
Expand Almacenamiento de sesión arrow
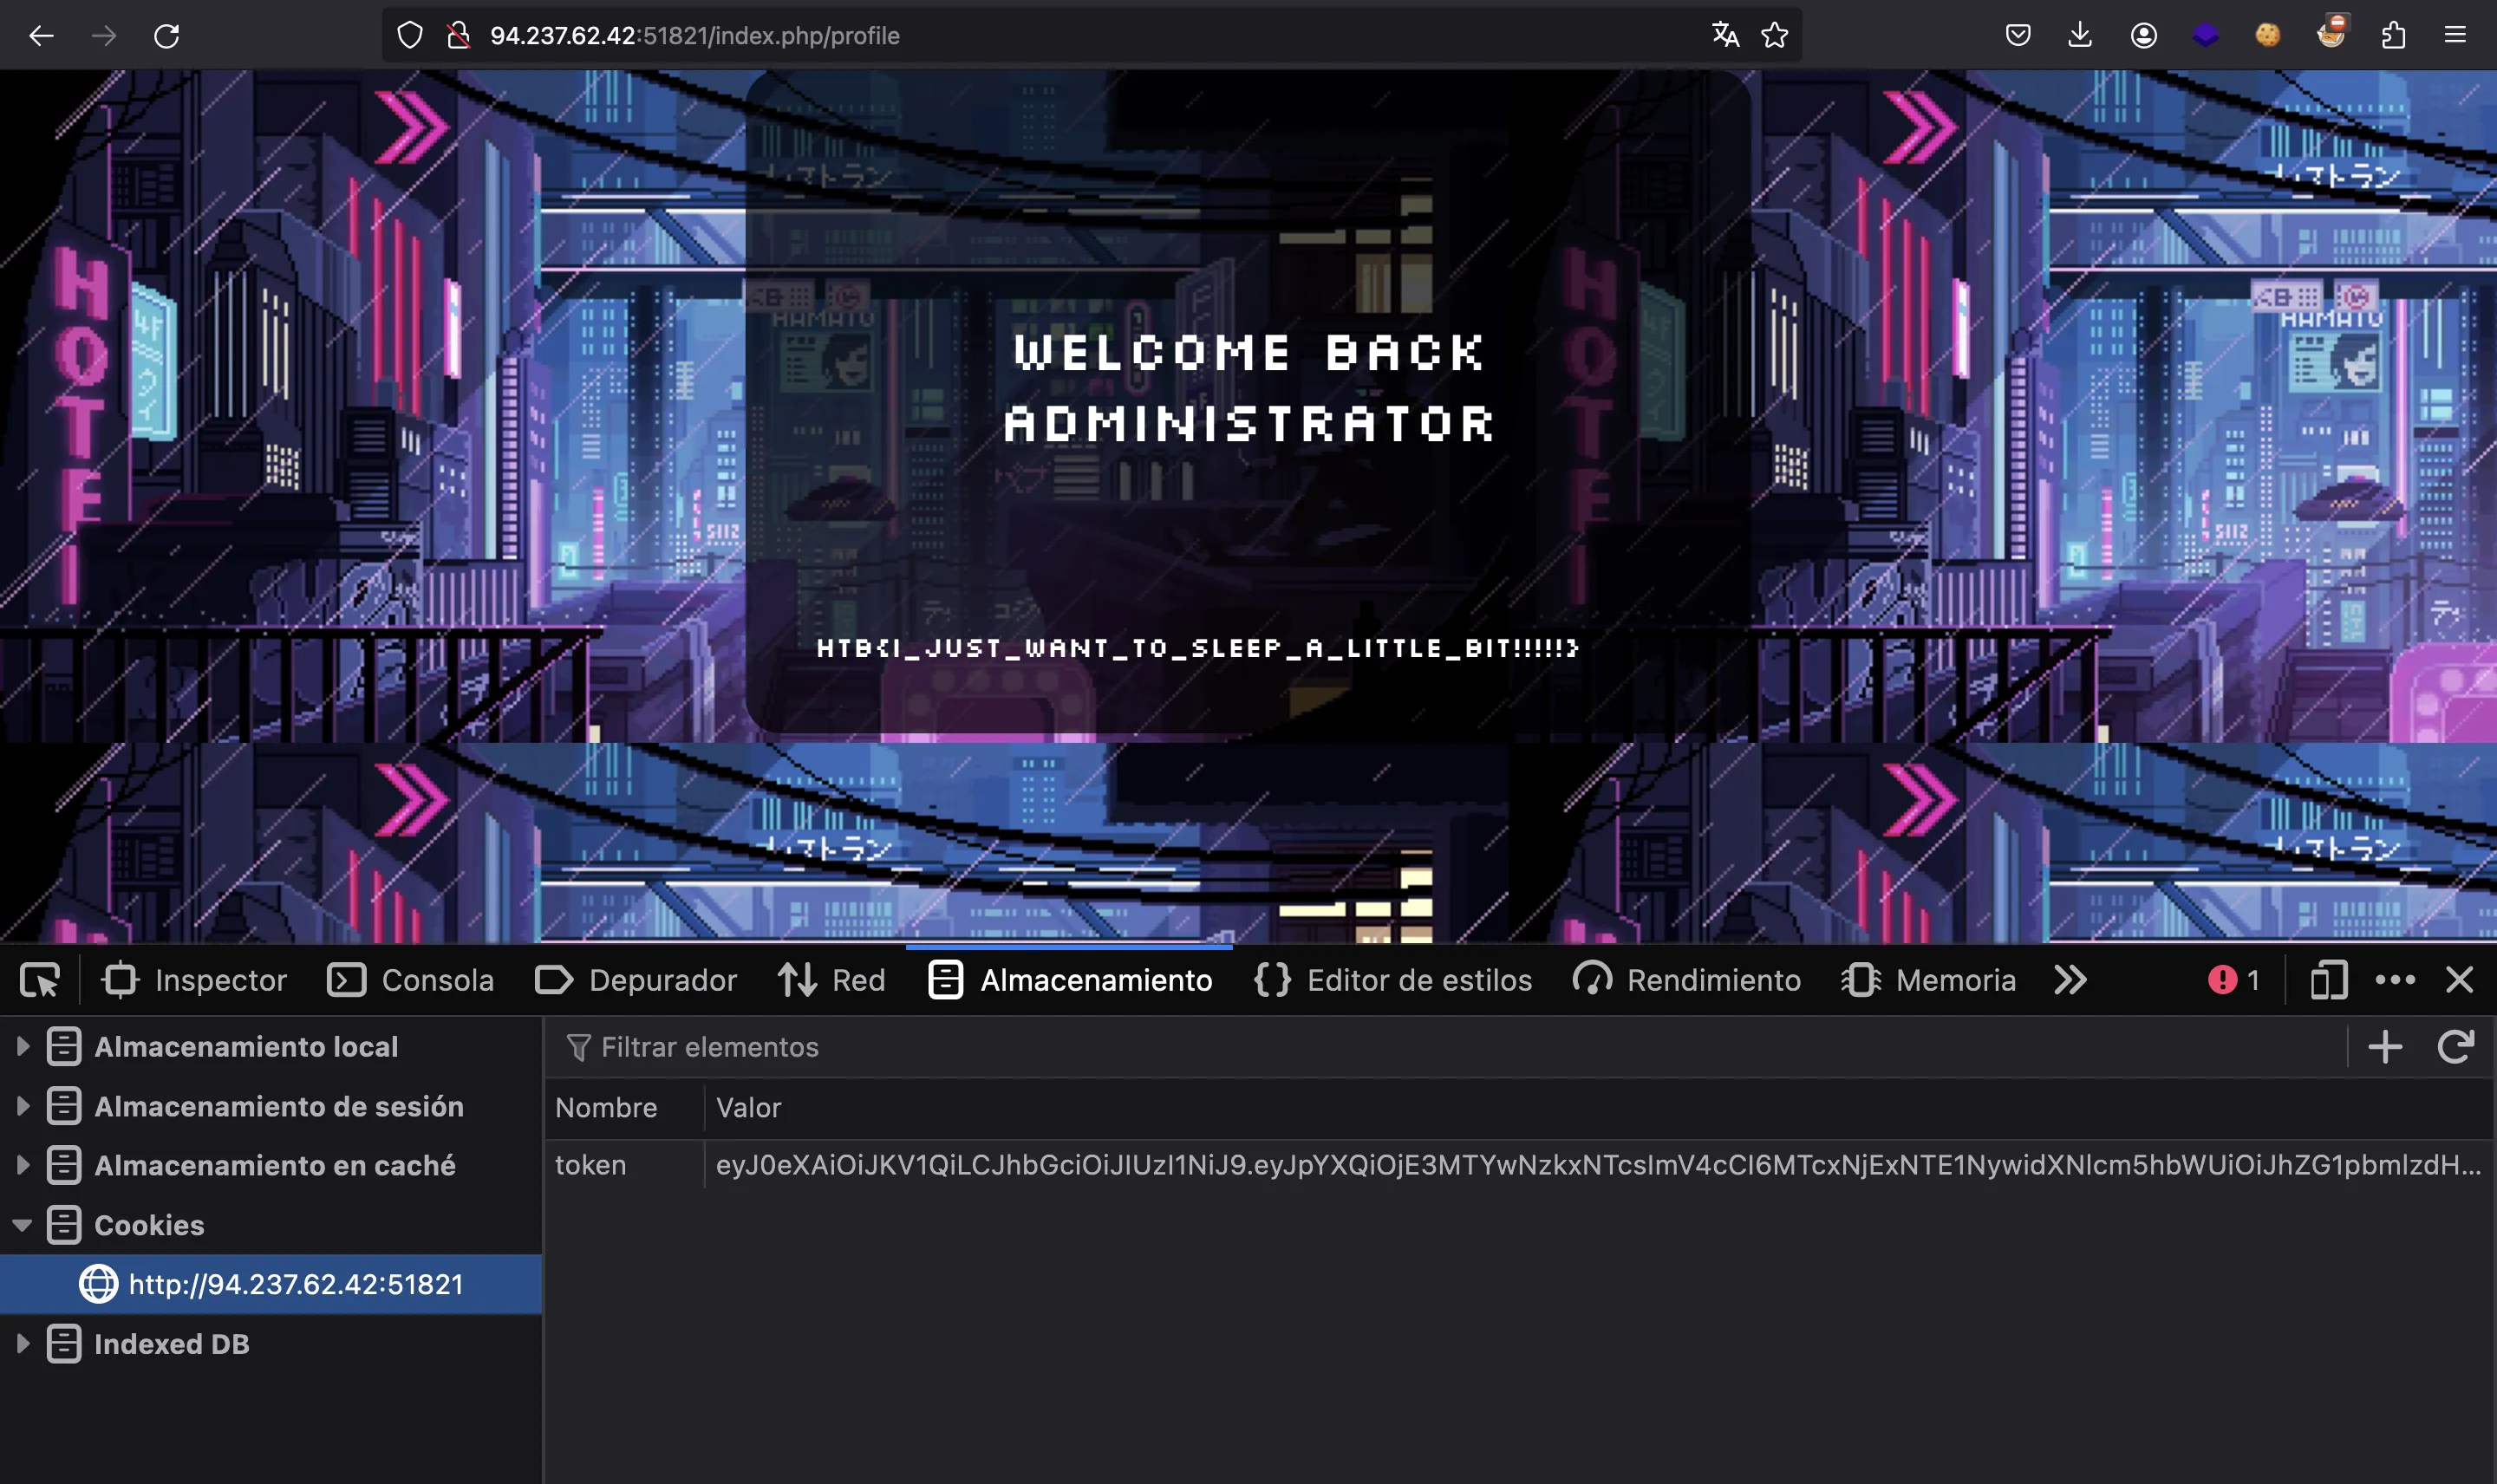[x=22, y=1106]
